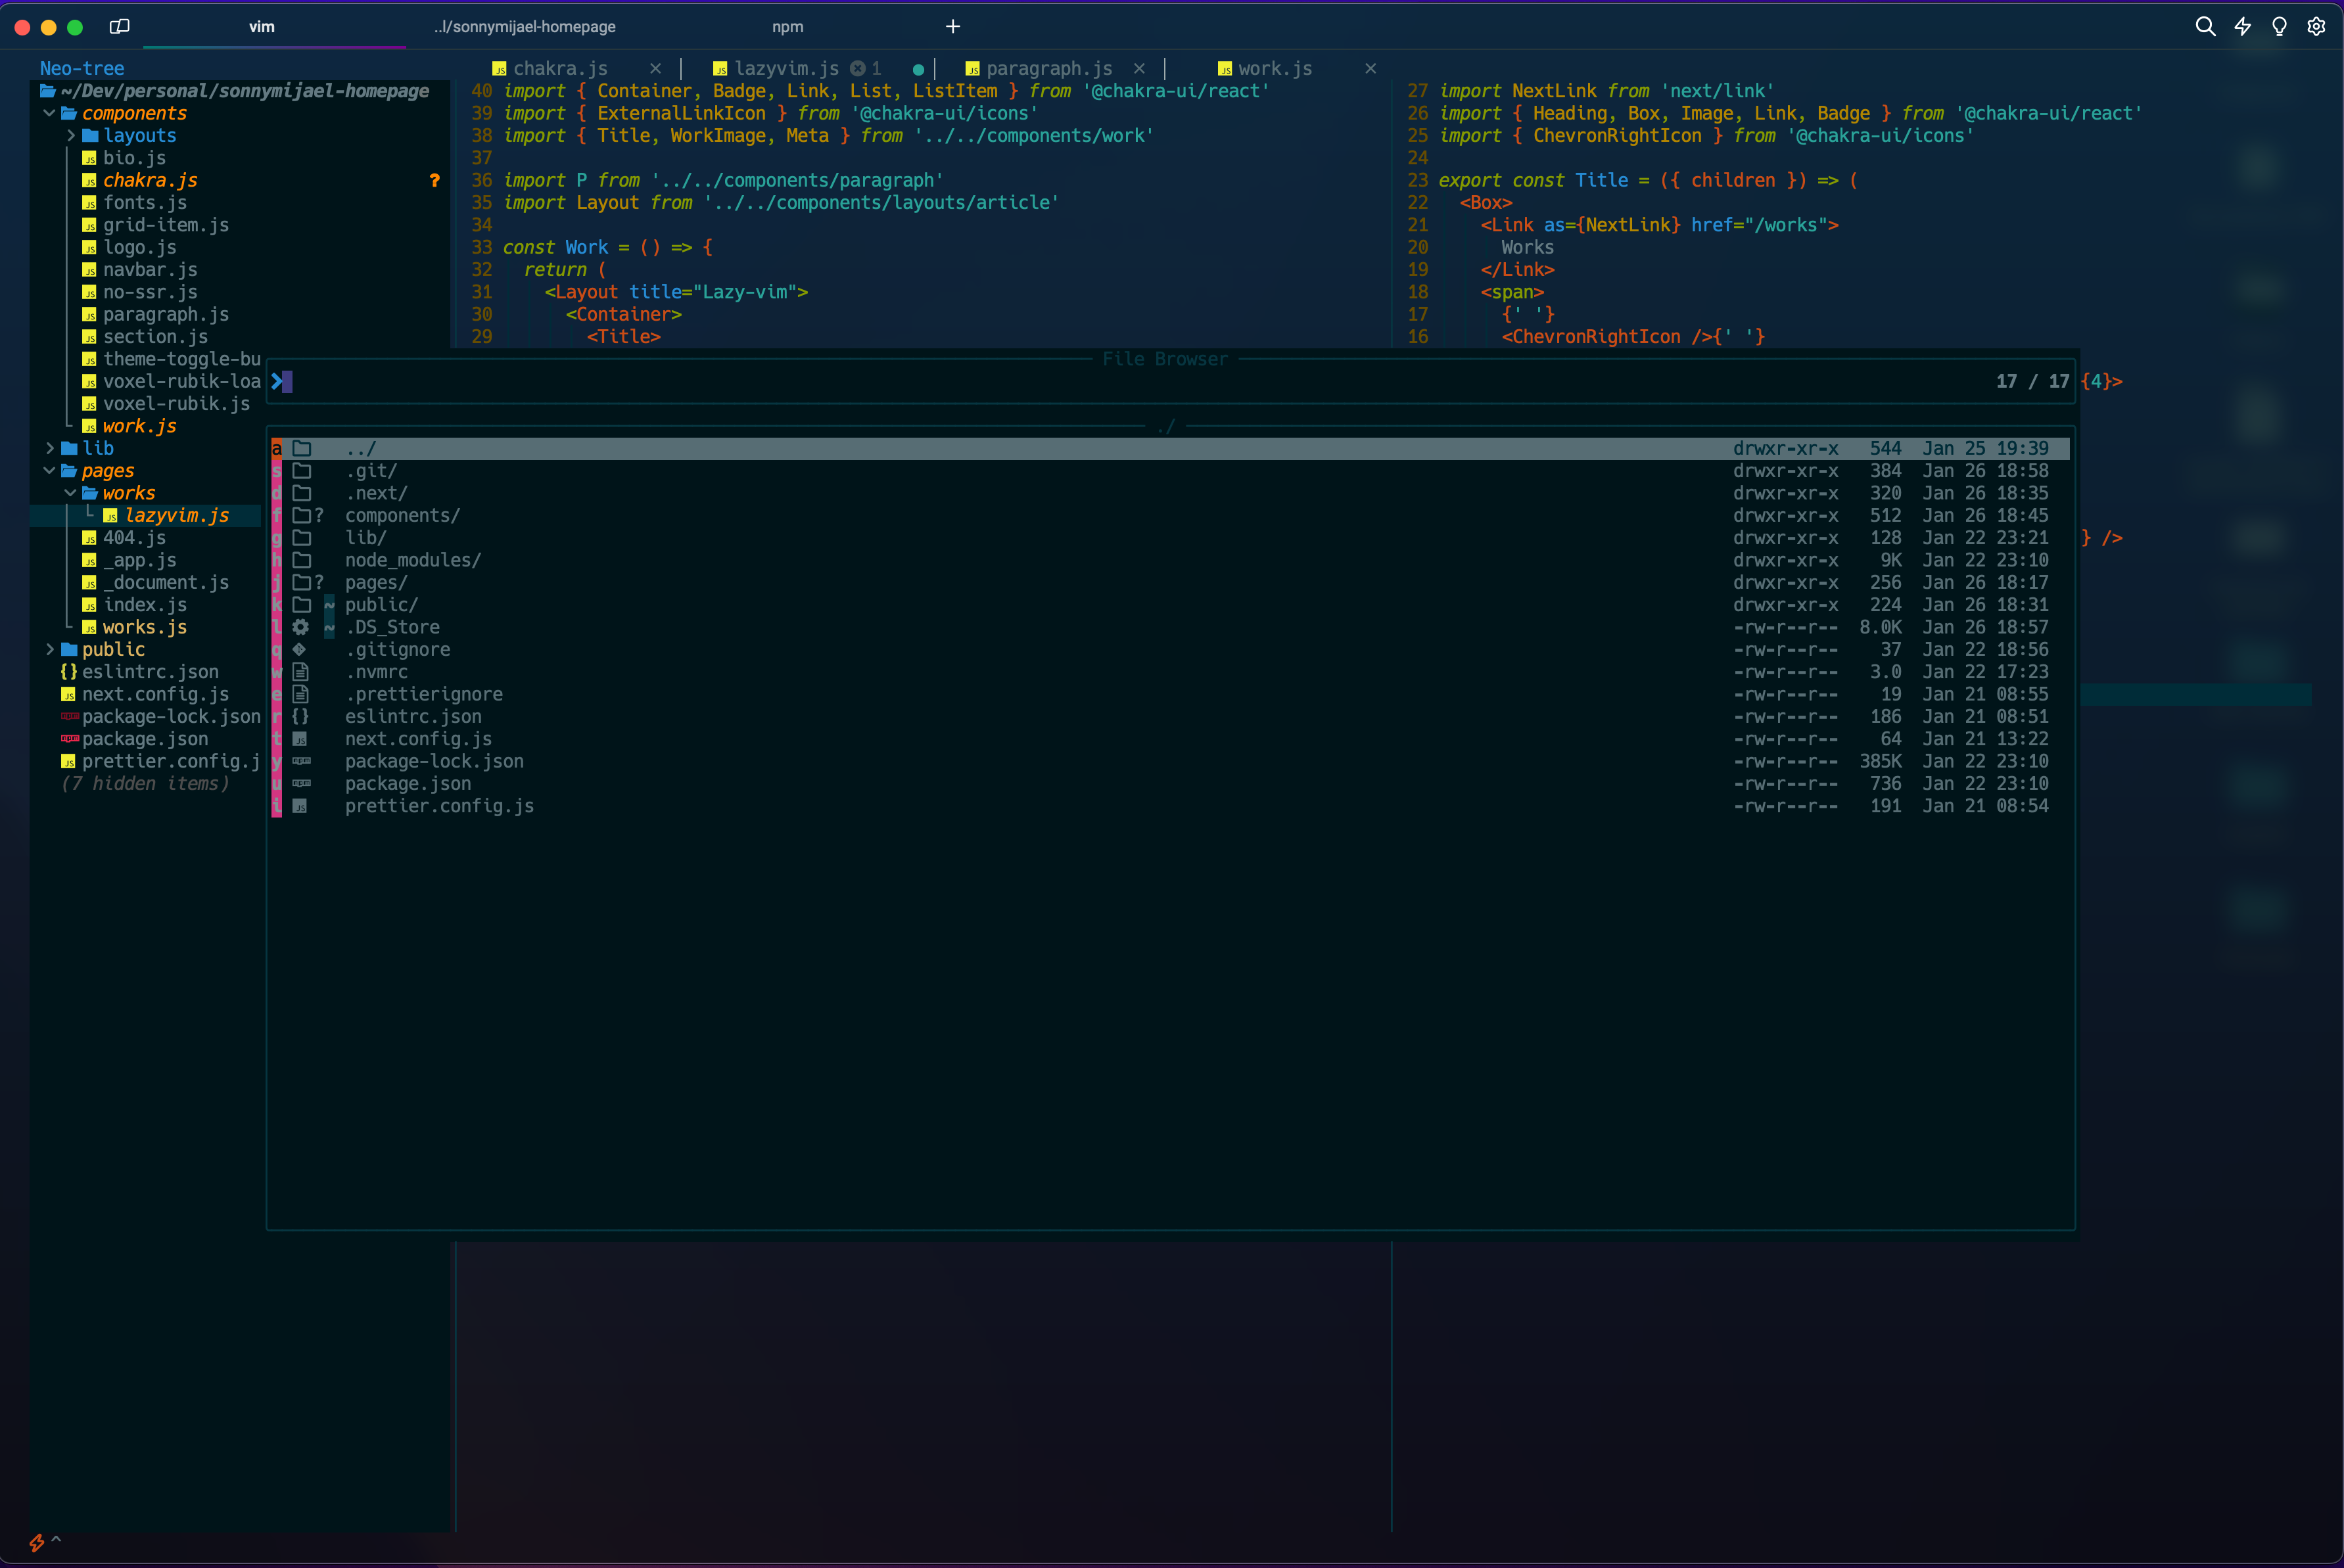
Task: Click the prettier.config.js JS icon in File Browser
Action: pos(300,806)
